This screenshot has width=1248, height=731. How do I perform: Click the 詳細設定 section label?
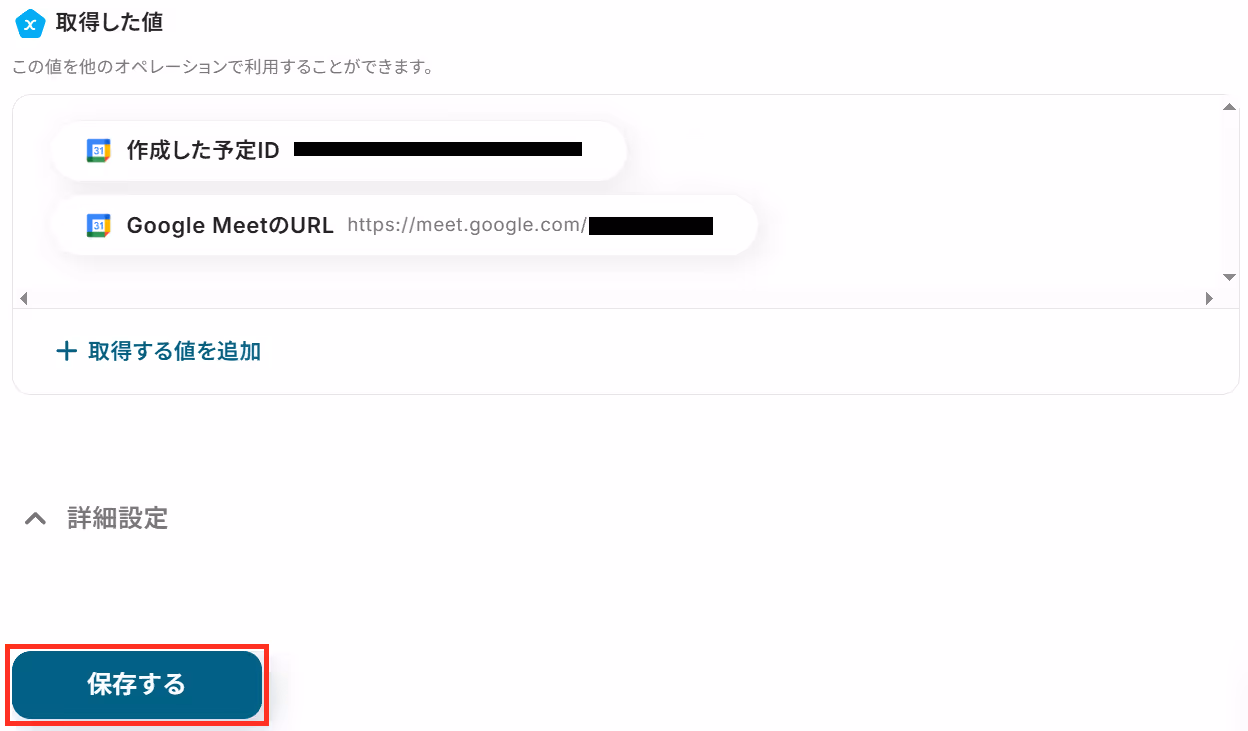click(x=117, y=518)
